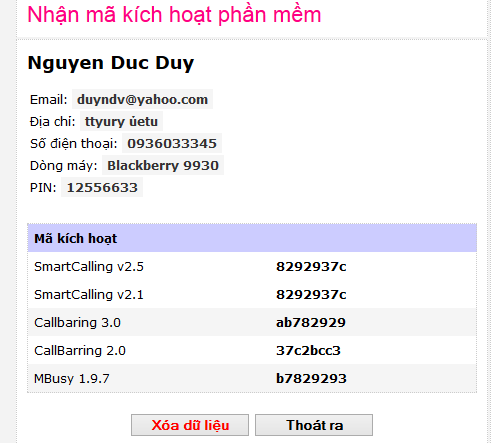Click the Mã kích hoạt table header
This screenshot has height=443, width=493.
pyautogui.click(x=252, y=238)
